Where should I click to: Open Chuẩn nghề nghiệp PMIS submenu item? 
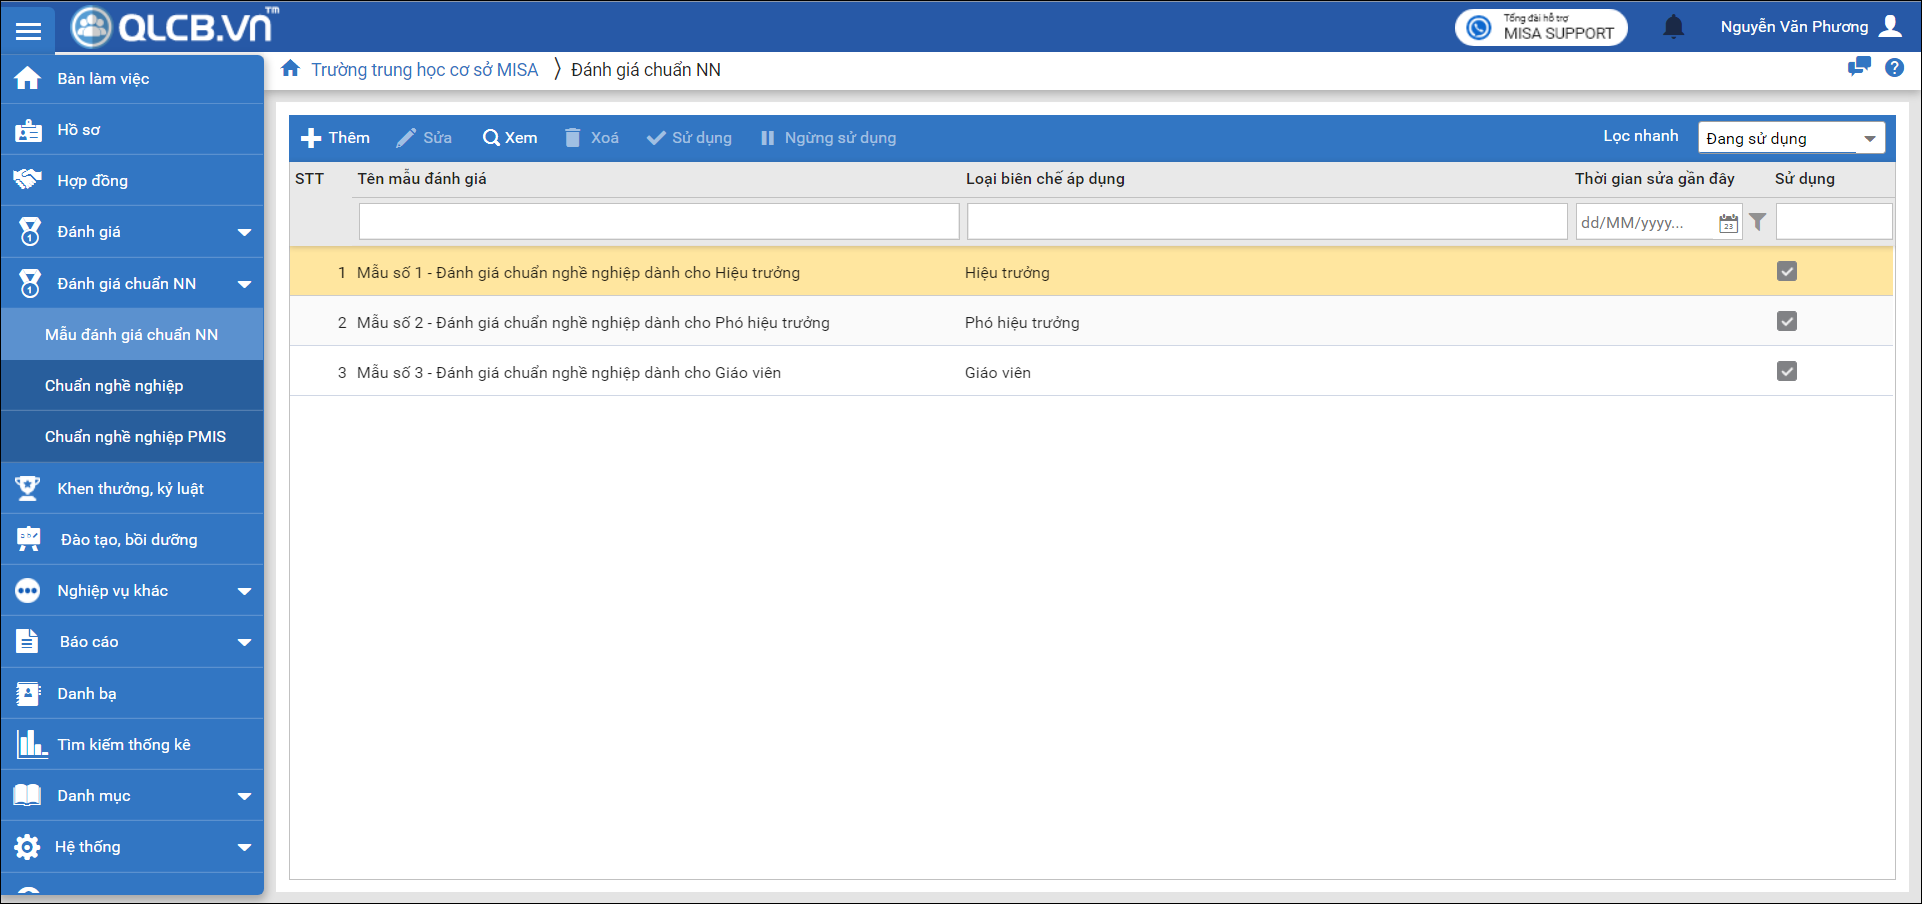(x=135, y=437)
